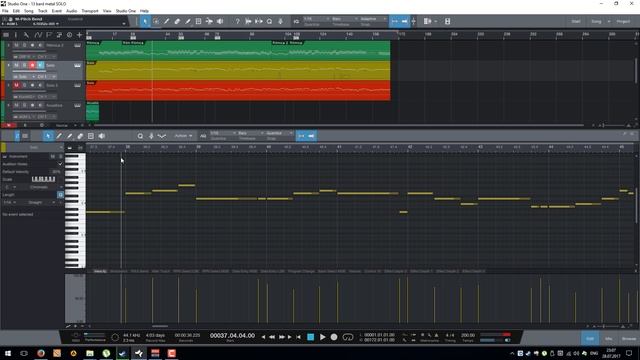Open the scale root key dropdown

click(x=10, y=187)
